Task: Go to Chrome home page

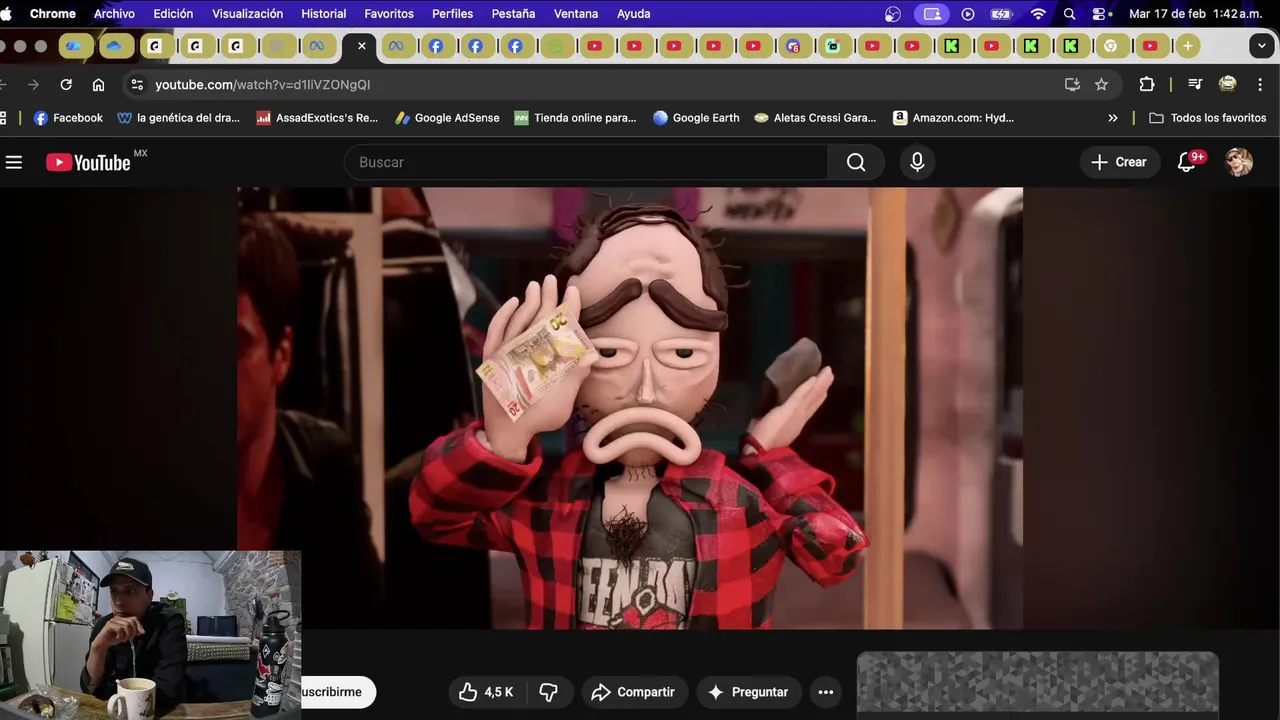Action: [x=98, y=85]
